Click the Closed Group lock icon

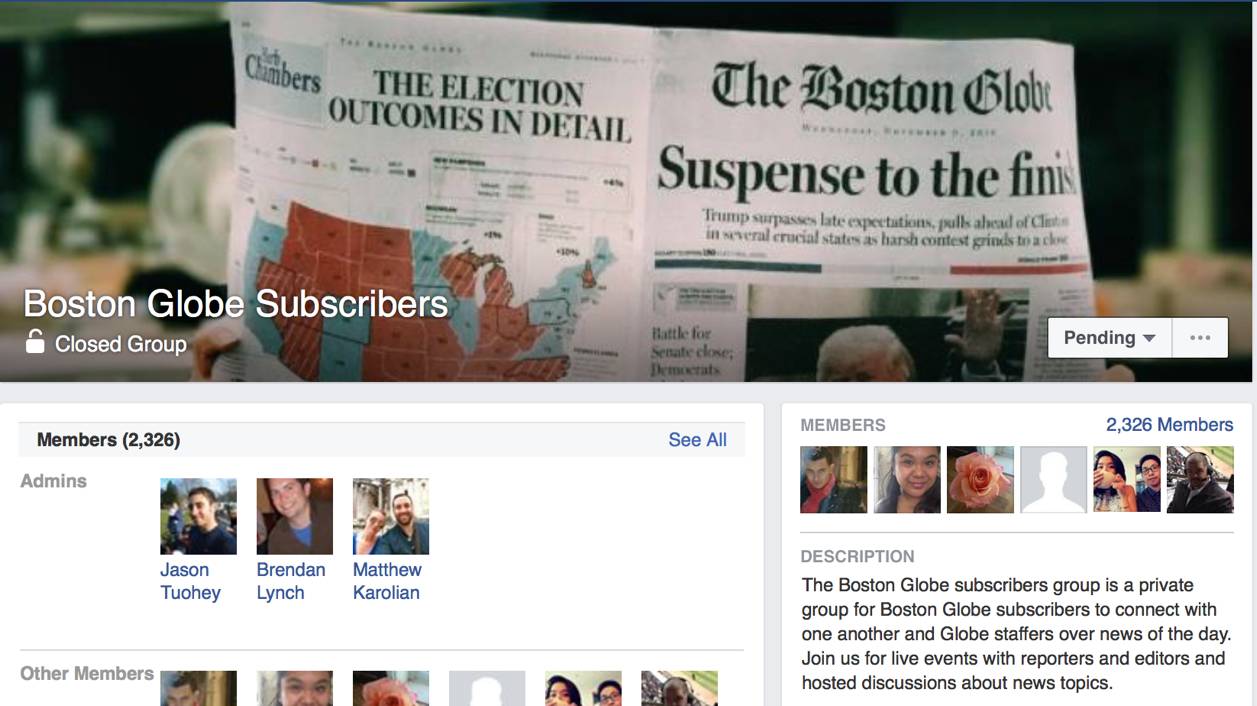coord(35,342)
